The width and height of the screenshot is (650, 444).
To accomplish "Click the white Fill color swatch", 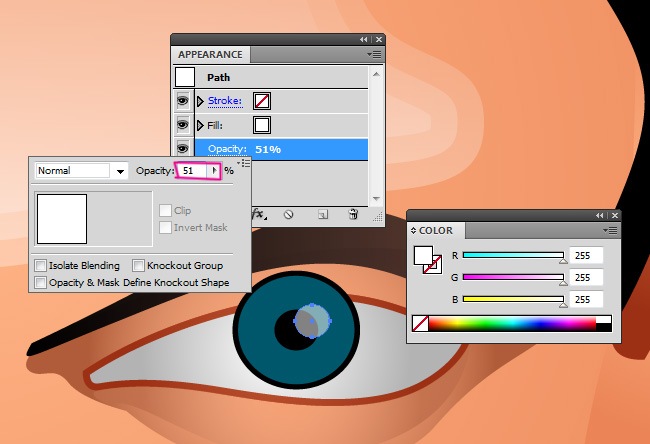I will (x=262, y=125).
